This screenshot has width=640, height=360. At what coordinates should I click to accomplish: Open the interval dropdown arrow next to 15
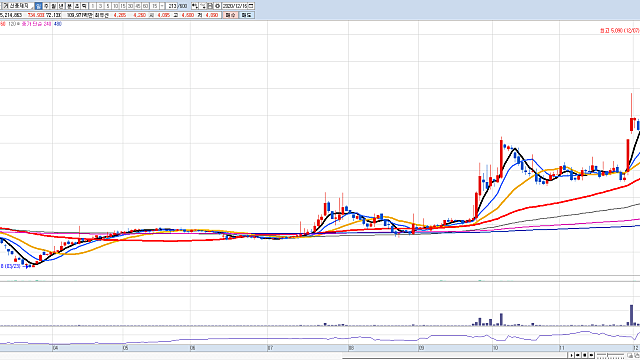[x=162, y=6]
